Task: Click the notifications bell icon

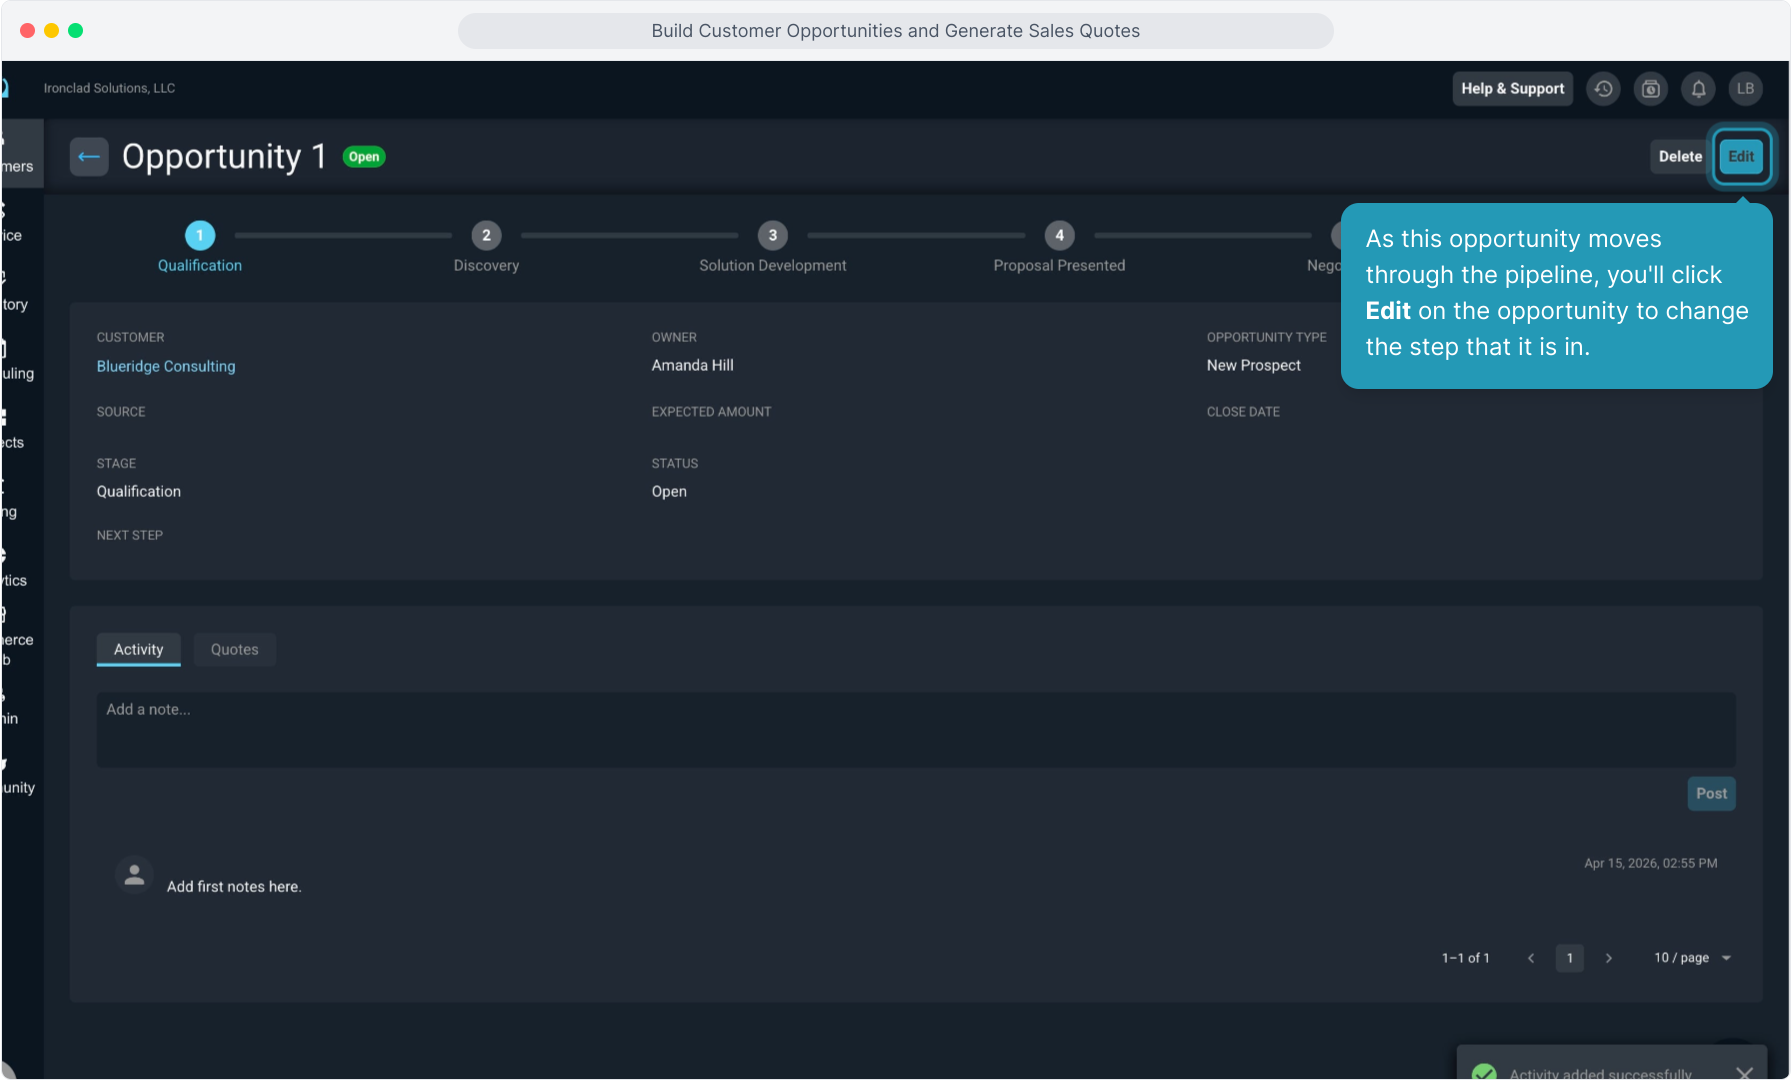Action: pos(1698,89)
